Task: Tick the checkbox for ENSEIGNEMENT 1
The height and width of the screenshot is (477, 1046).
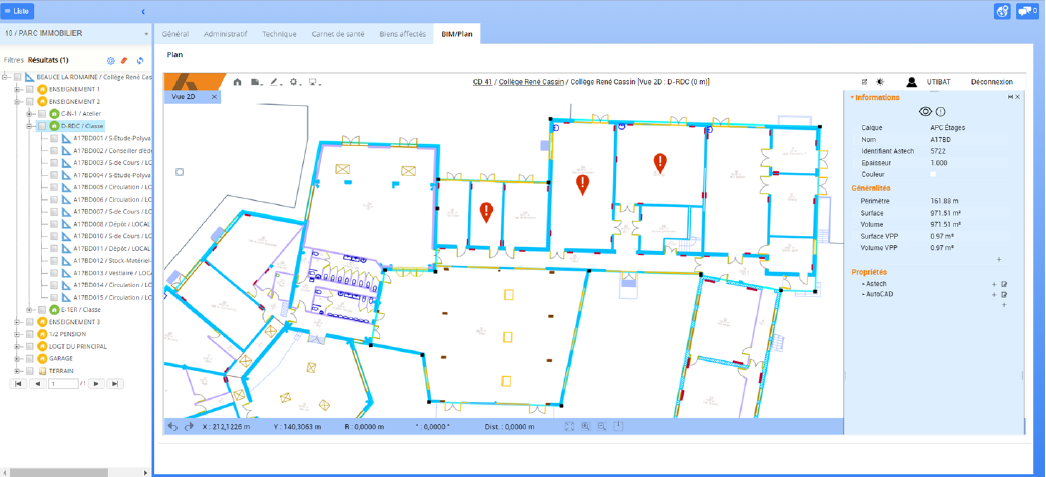Action: click(x=30, y=89)
